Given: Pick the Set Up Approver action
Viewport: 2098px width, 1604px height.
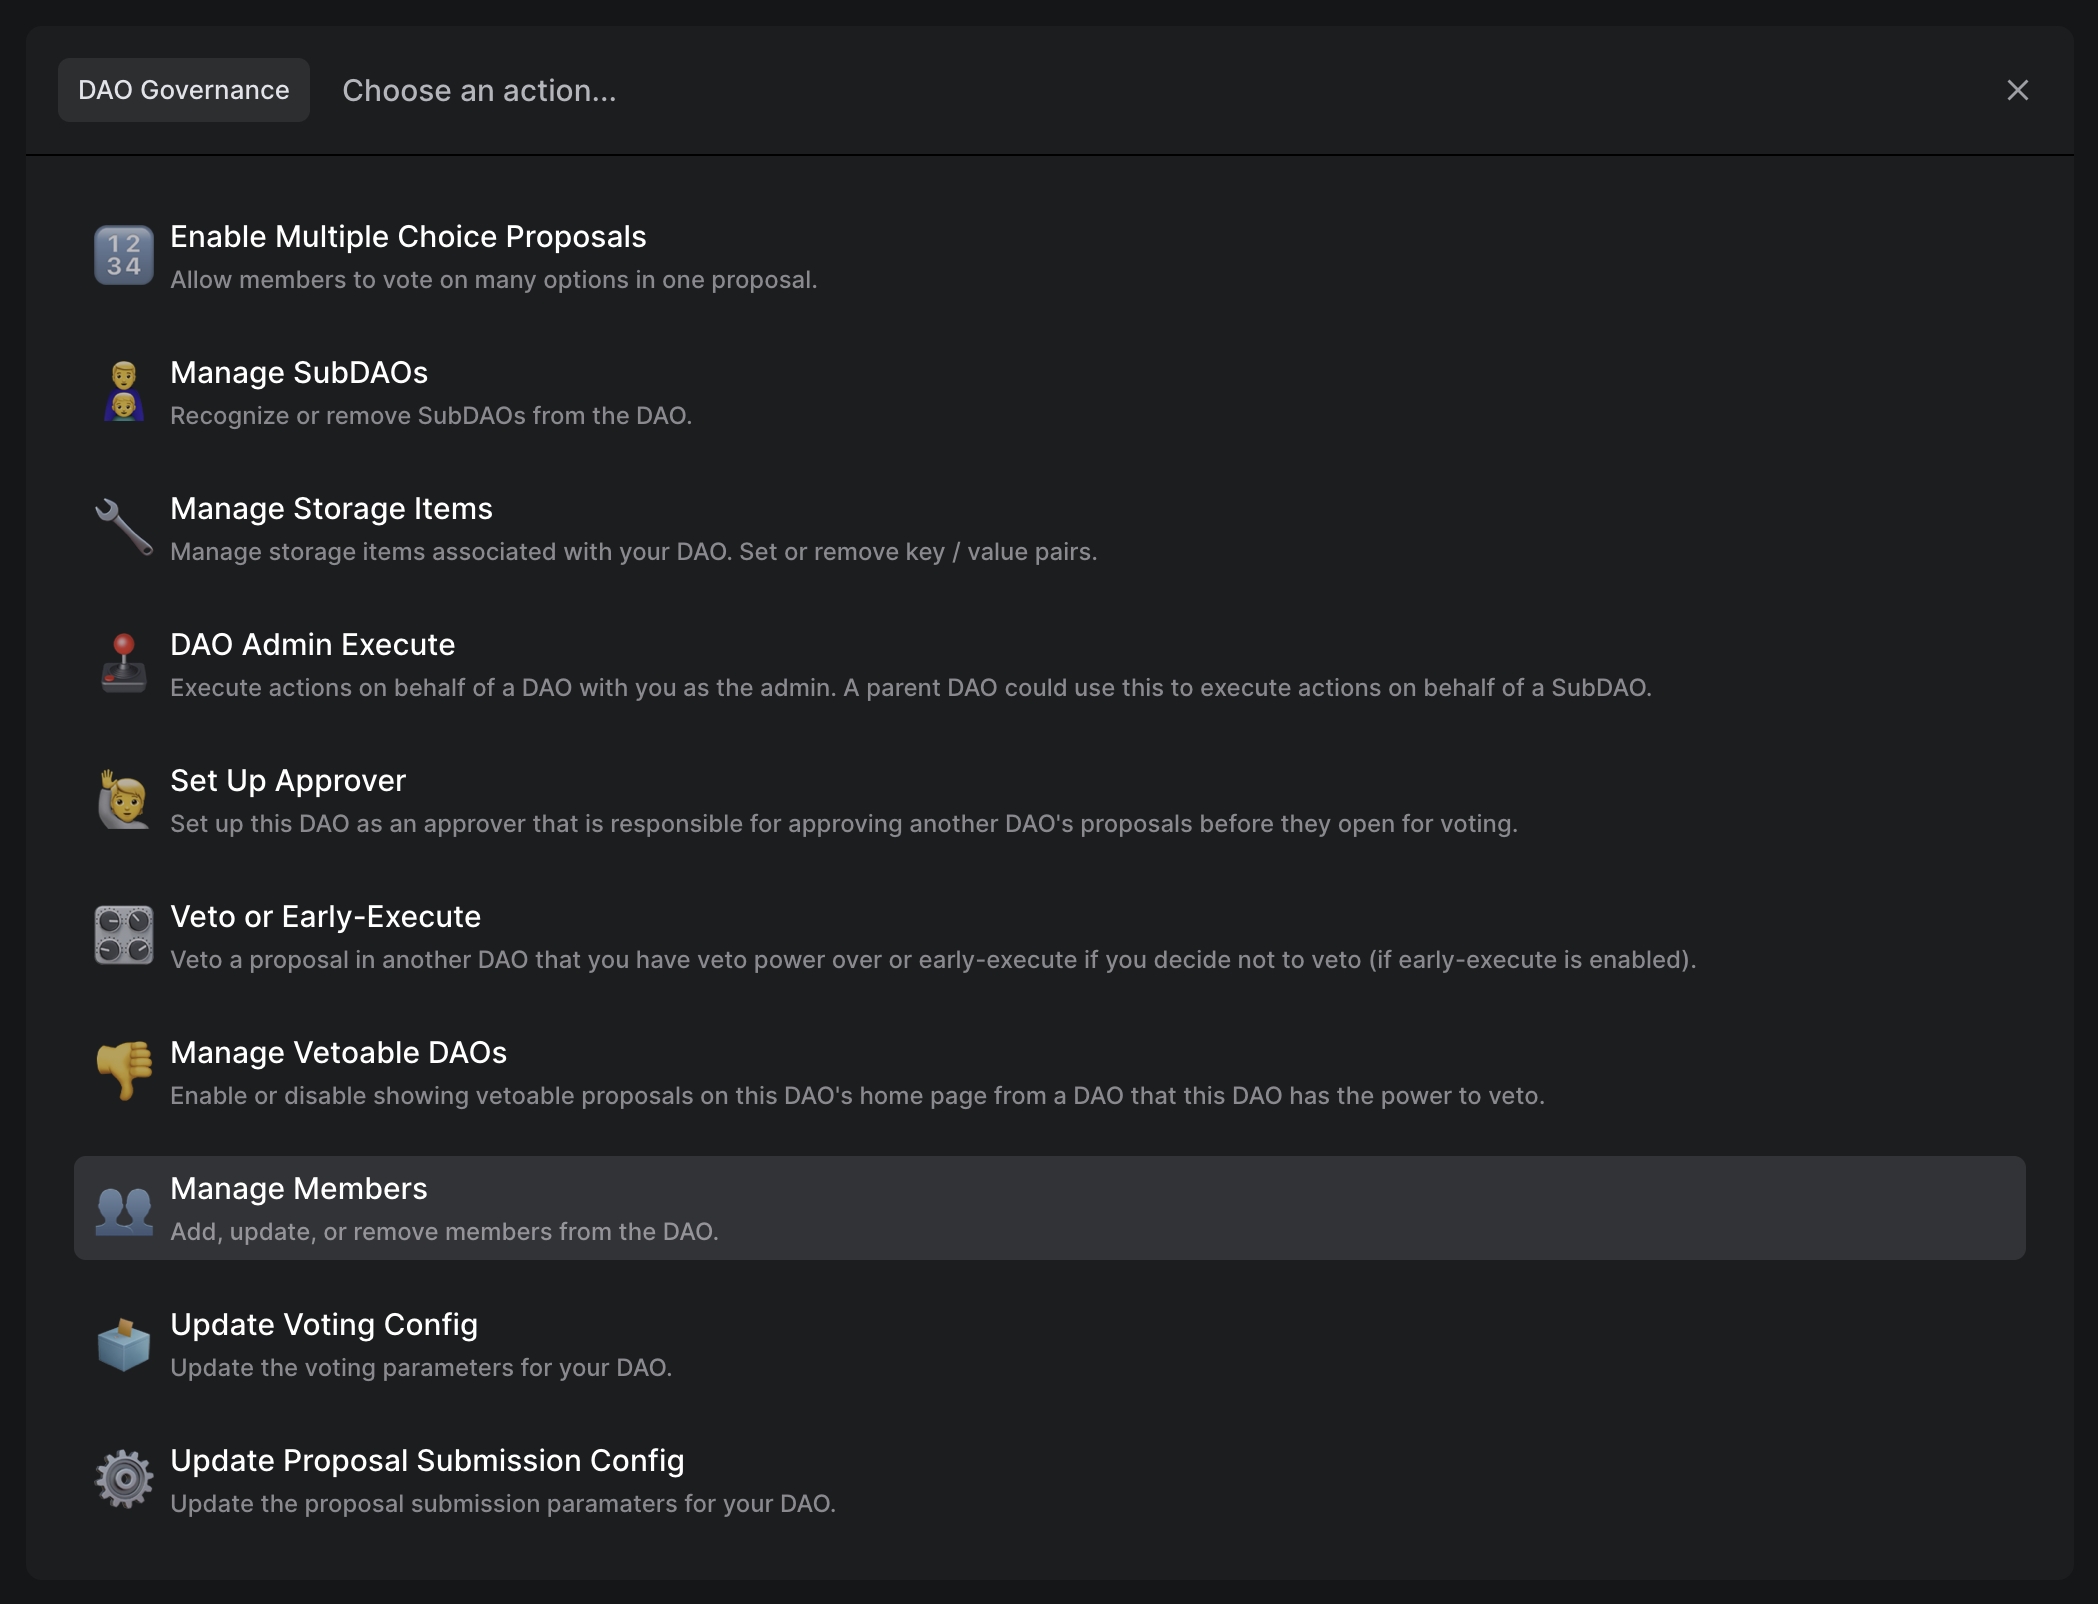Looking at the screenshot, I should (x=288, y=781).
